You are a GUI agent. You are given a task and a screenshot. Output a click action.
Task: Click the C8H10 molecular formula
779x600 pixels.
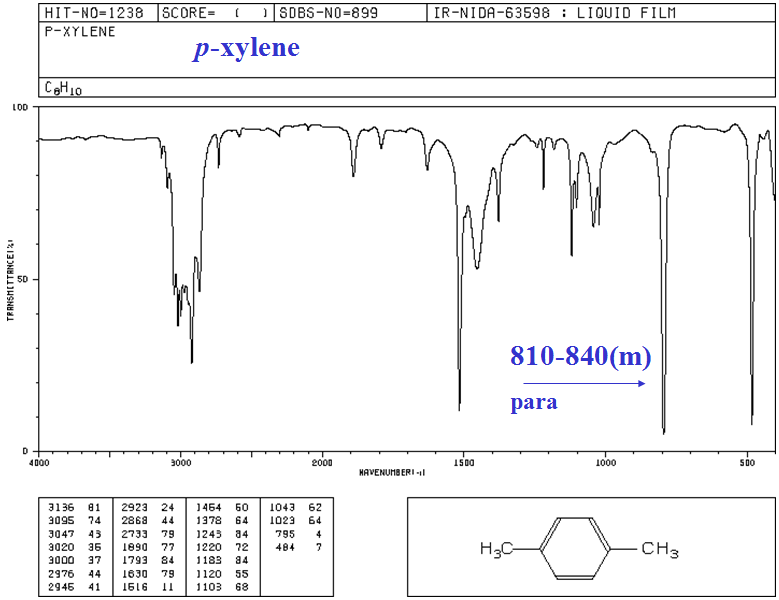click(63, 88)
